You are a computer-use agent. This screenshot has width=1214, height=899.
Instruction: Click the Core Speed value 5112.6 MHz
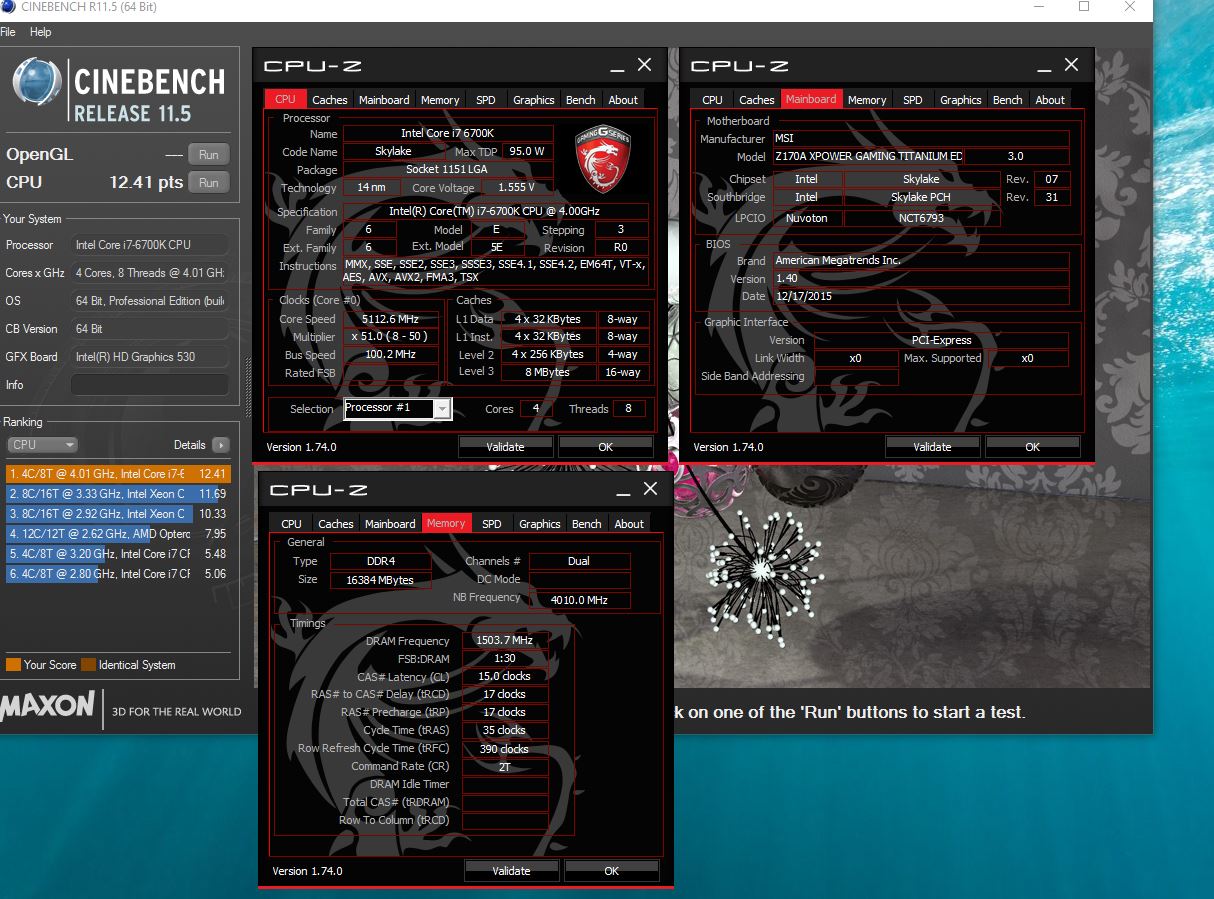391,319
